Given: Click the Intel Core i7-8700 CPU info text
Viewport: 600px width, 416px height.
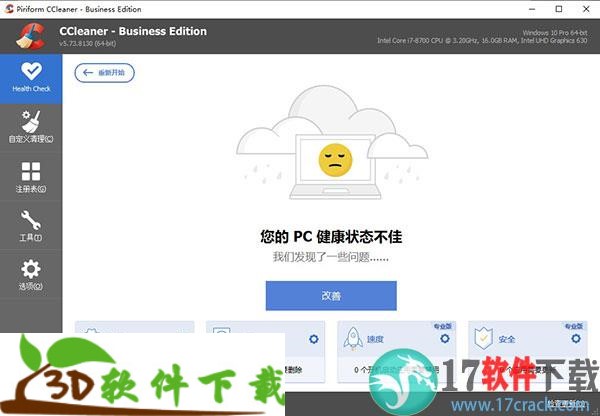Looking at the screenshot, I should point(482,41).
